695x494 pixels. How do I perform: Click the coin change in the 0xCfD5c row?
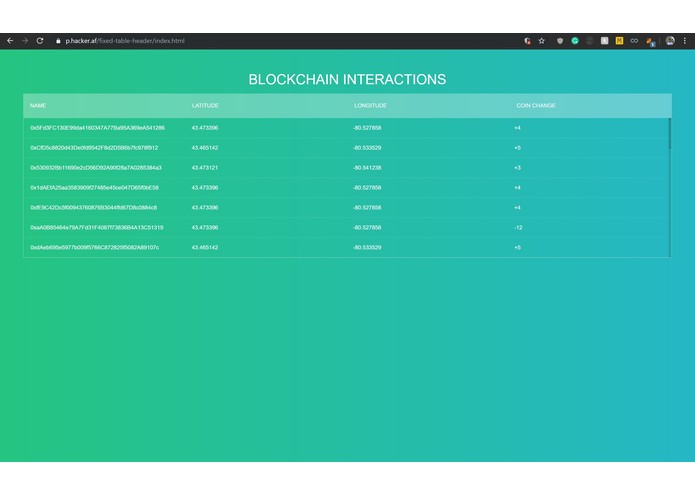pyautogui.click(x=517, y=148)
